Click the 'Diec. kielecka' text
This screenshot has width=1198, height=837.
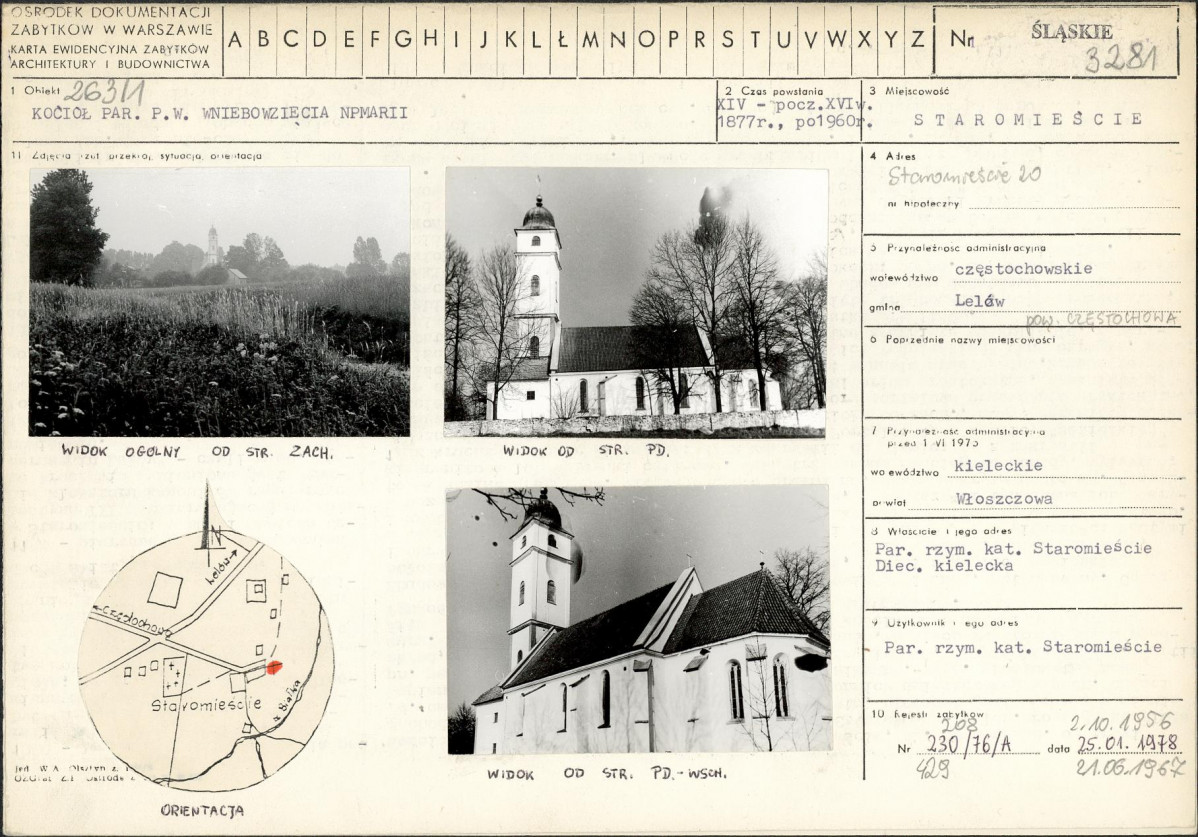944,566
